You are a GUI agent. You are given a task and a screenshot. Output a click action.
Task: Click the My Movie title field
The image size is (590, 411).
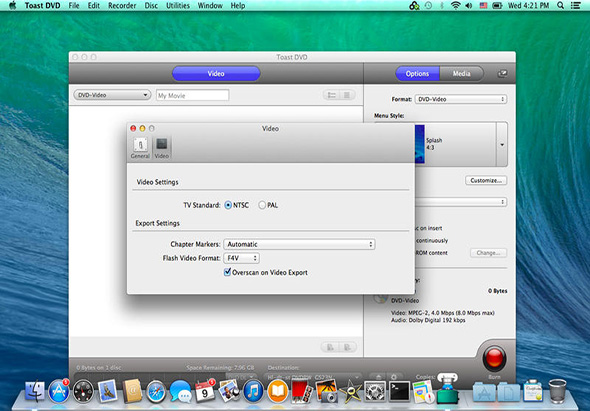click(192, 96)
